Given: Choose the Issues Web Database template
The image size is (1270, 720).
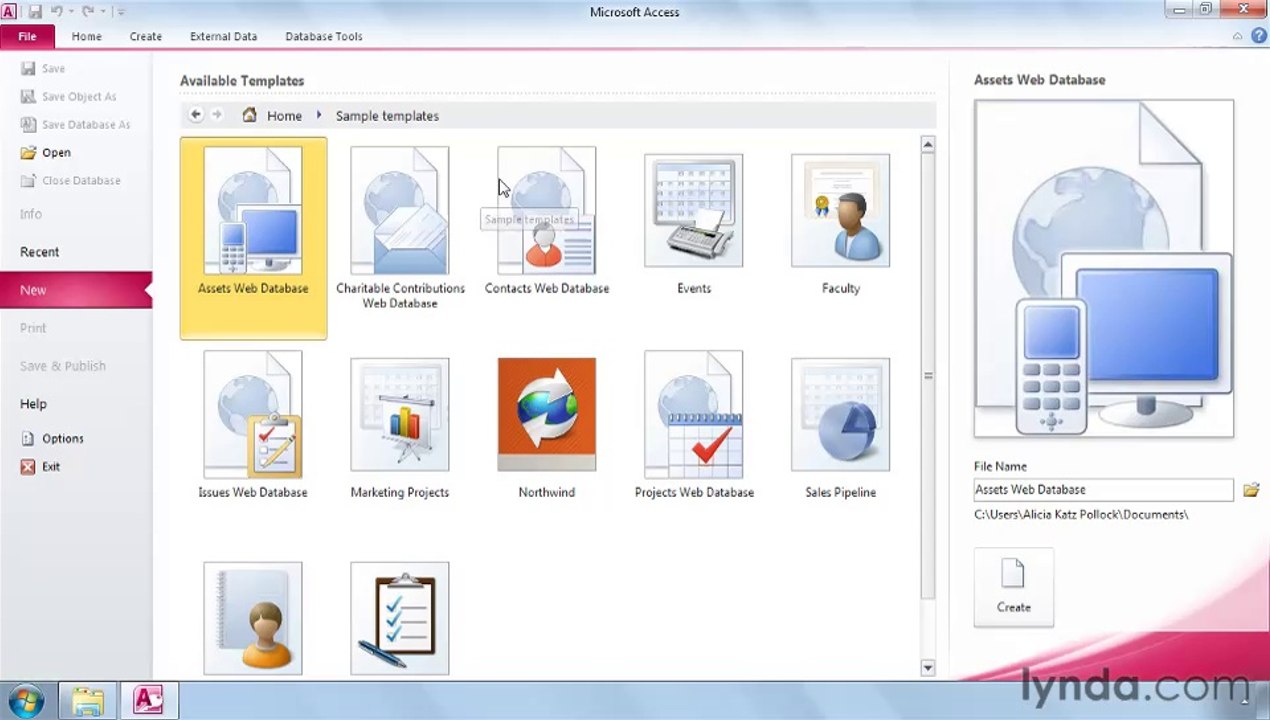Looking at the screenshot, I should (253, 426).
